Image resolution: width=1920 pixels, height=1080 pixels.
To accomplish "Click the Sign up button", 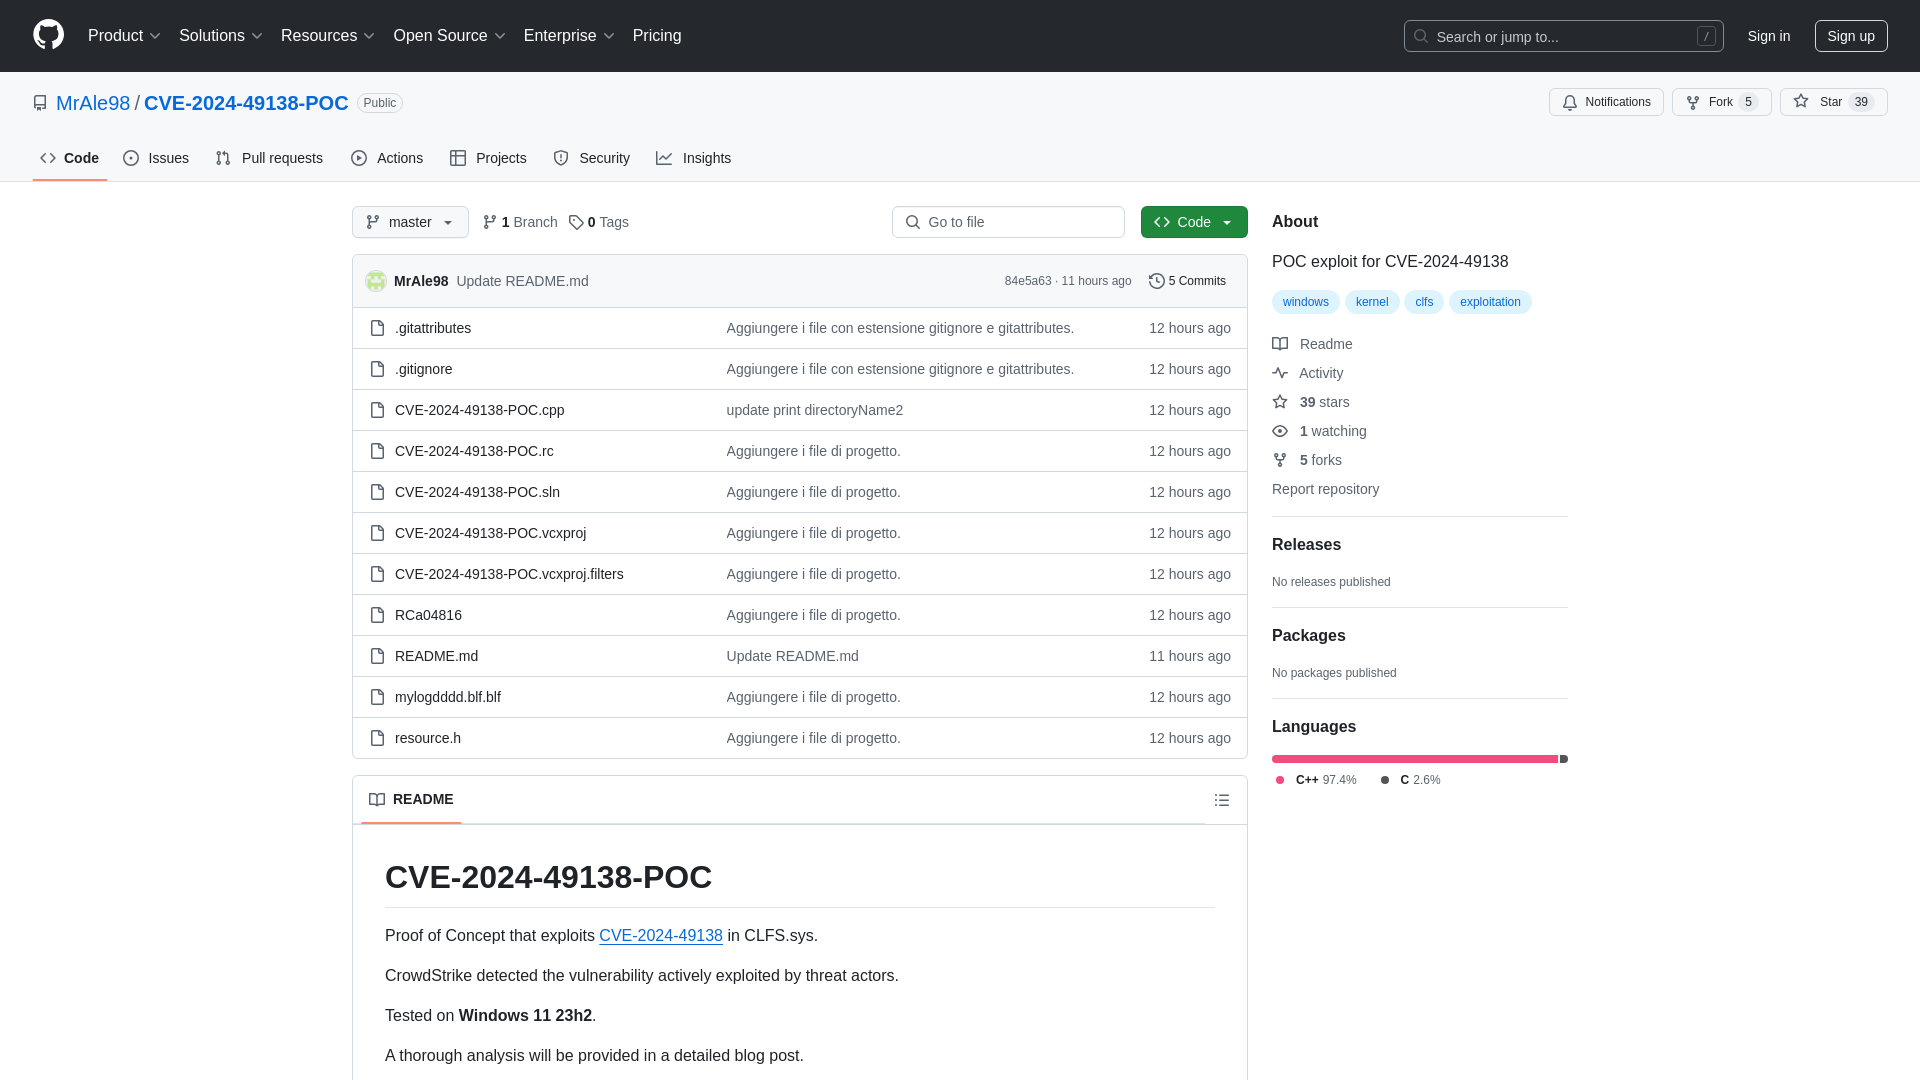I will [x=1851, y=36].
